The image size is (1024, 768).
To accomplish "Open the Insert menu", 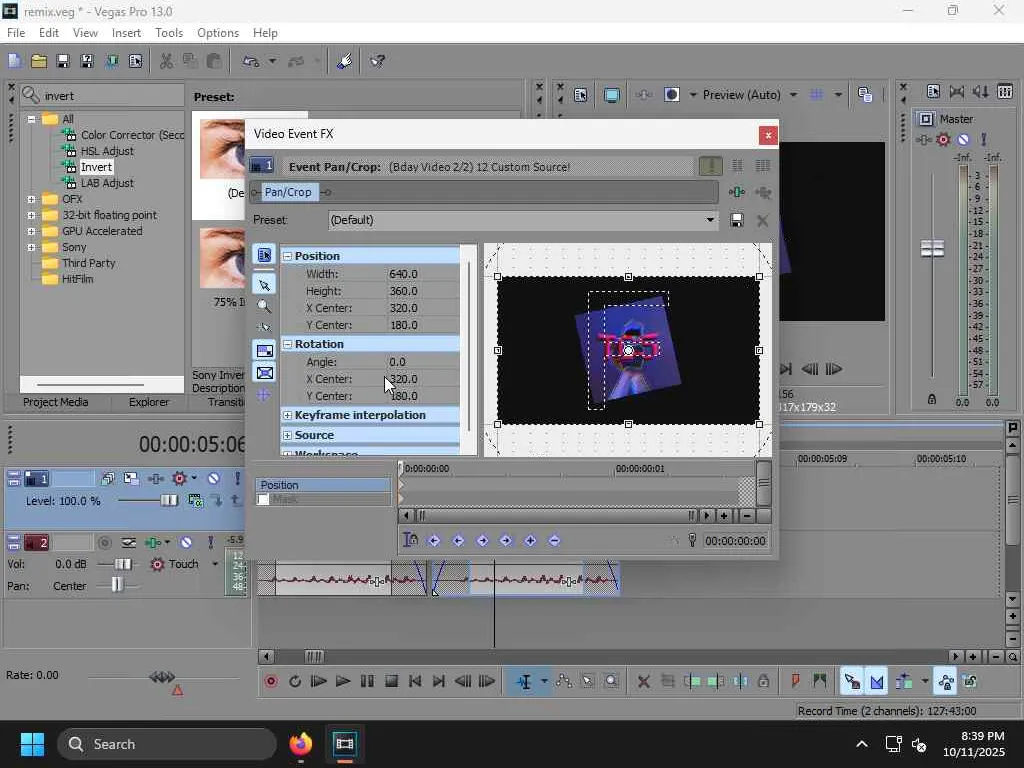I will tap(126, 33).
